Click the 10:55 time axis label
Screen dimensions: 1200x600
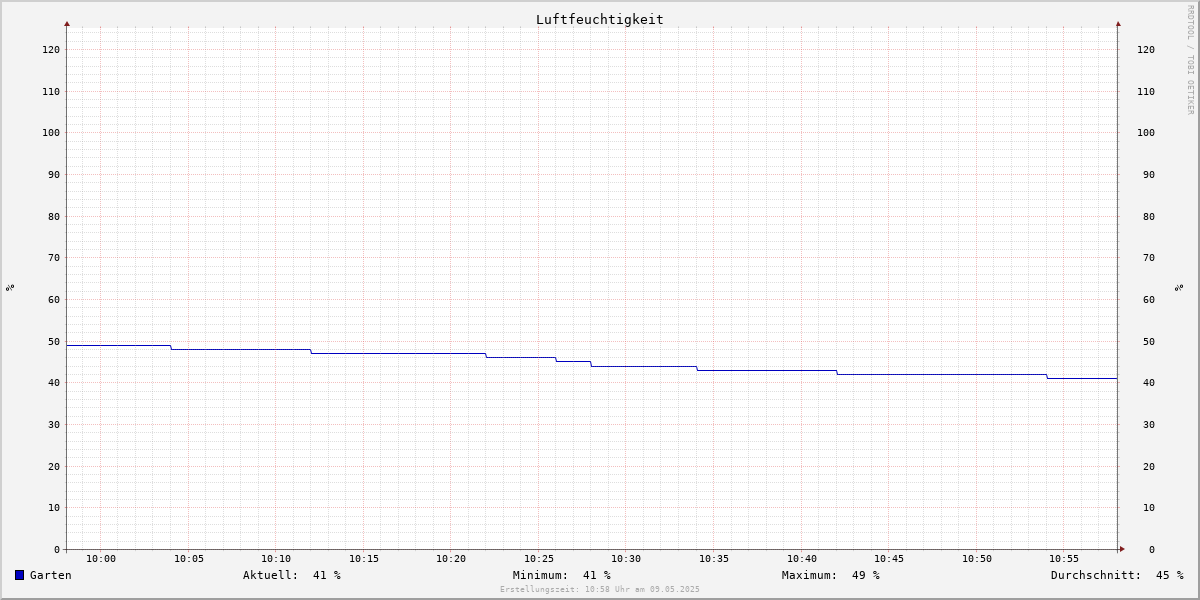(x=1064, y=558)
